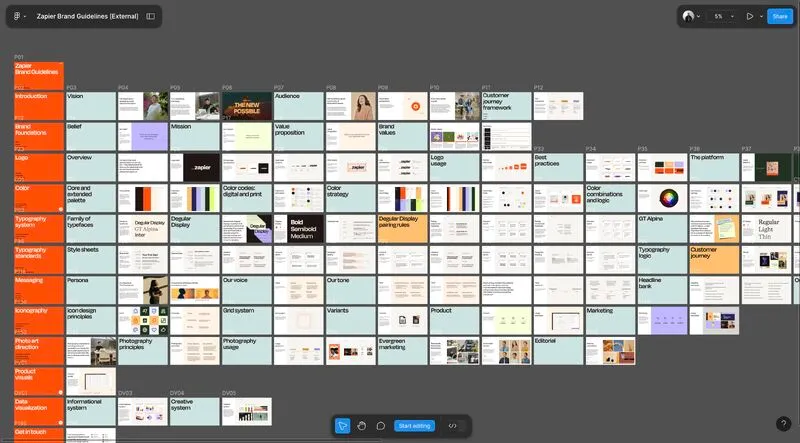Select the orange Introduction section frame
Viewport: 800px width, 443px height.
tap(39, 106)
